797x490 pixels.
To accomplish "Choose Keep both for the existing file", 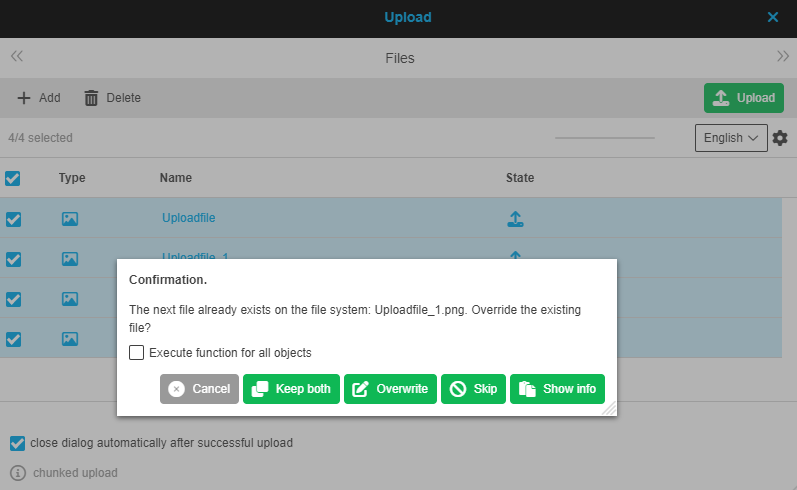I will 291,389.
